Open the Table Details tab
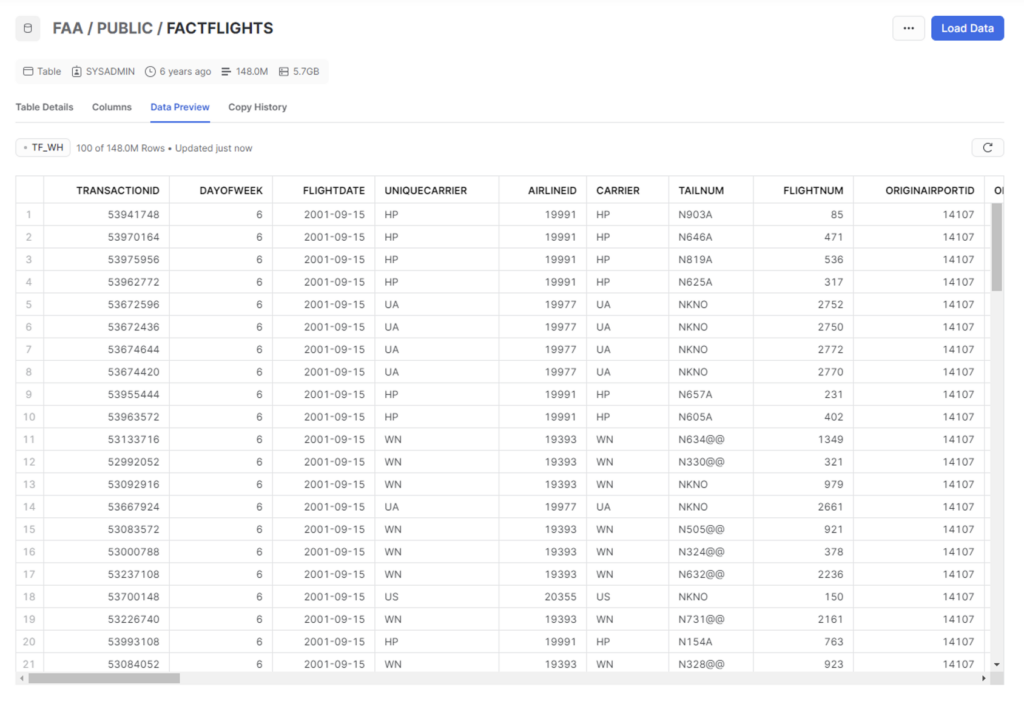1024x701 pixels. point(43,107)
